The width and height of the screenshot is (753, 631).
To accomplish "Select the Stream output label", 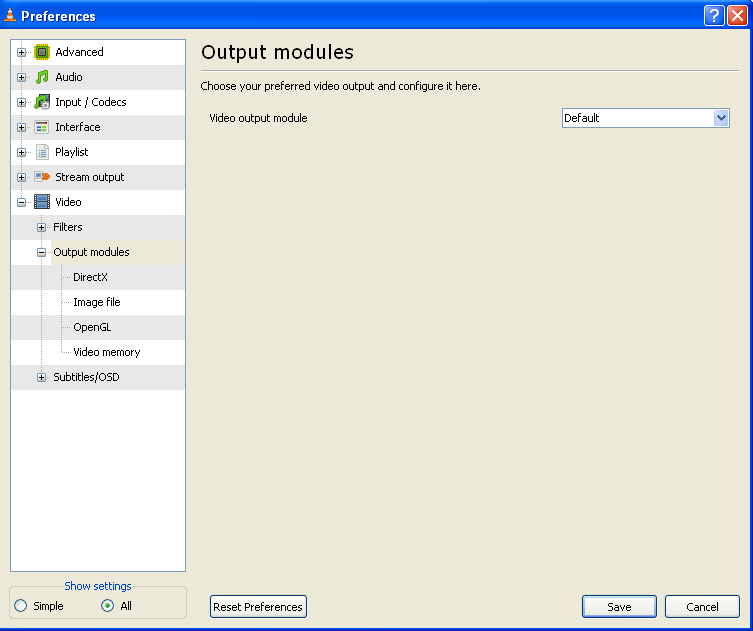I will coord(90,177).
